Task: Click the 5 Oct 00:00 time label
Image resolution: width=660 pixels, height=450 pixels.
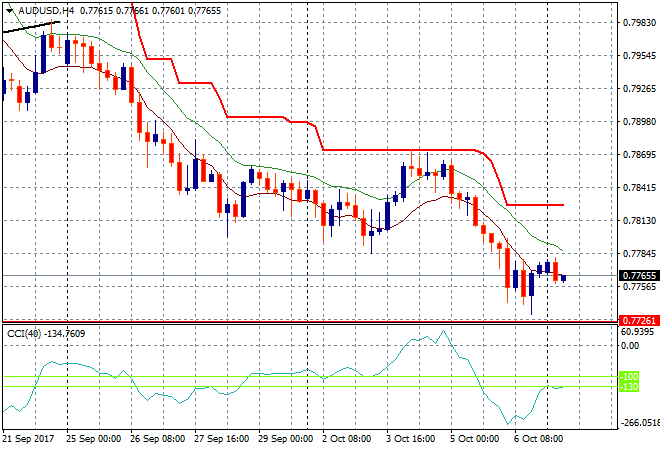Action: [475, 439]
